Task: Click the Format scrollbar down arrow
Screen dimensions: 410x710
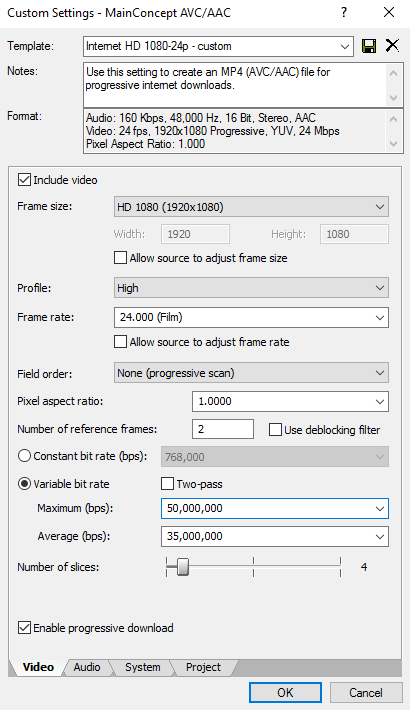Action: click(394, 144)
